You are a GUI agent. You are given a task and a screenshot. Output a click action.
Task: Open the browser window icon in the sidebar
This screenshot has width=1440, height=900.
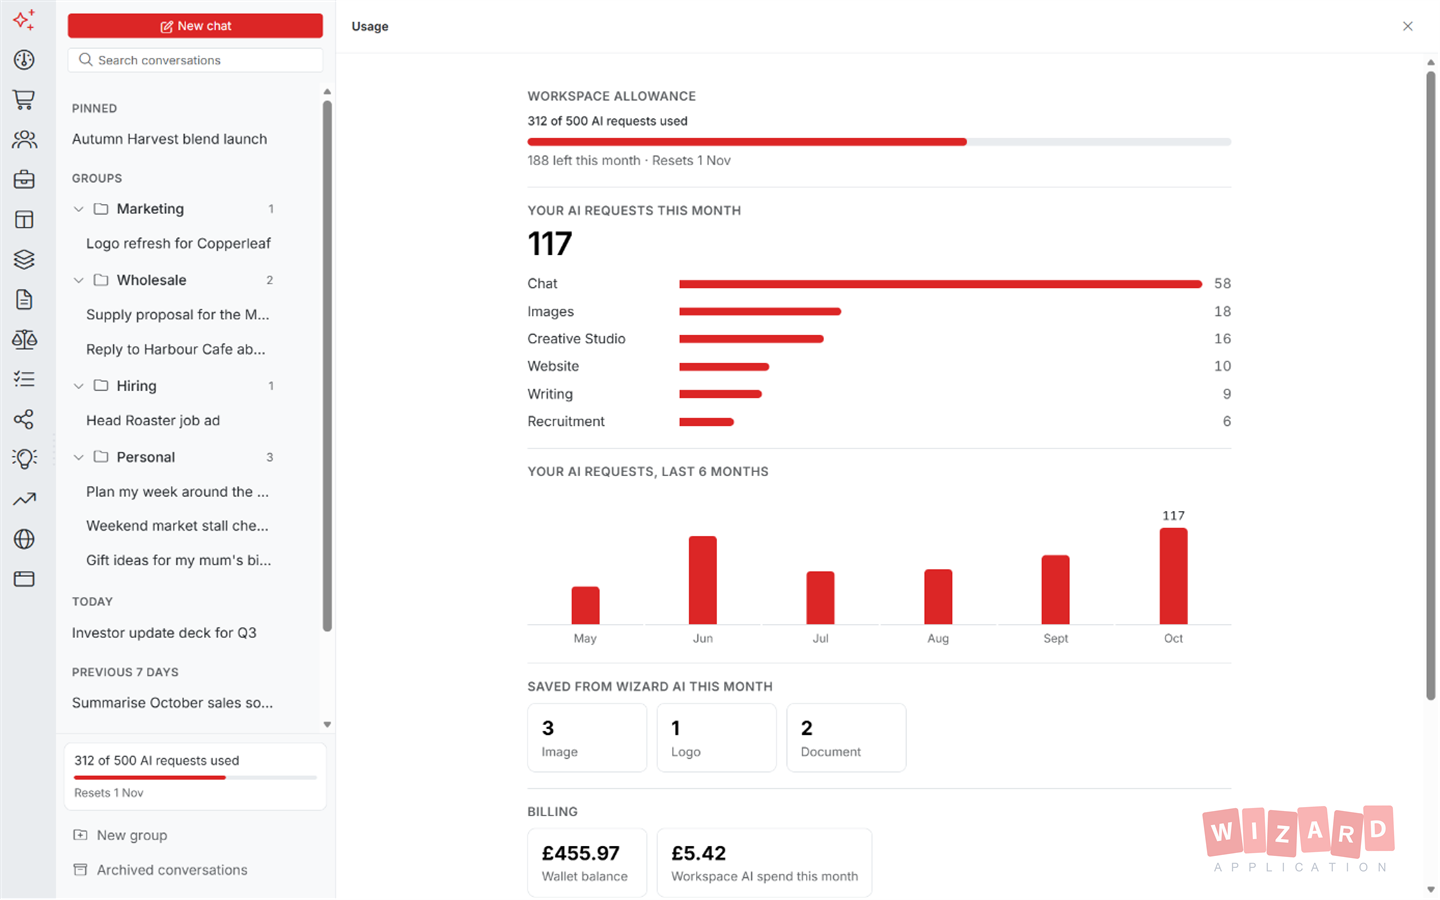click(x=24, y=579)
